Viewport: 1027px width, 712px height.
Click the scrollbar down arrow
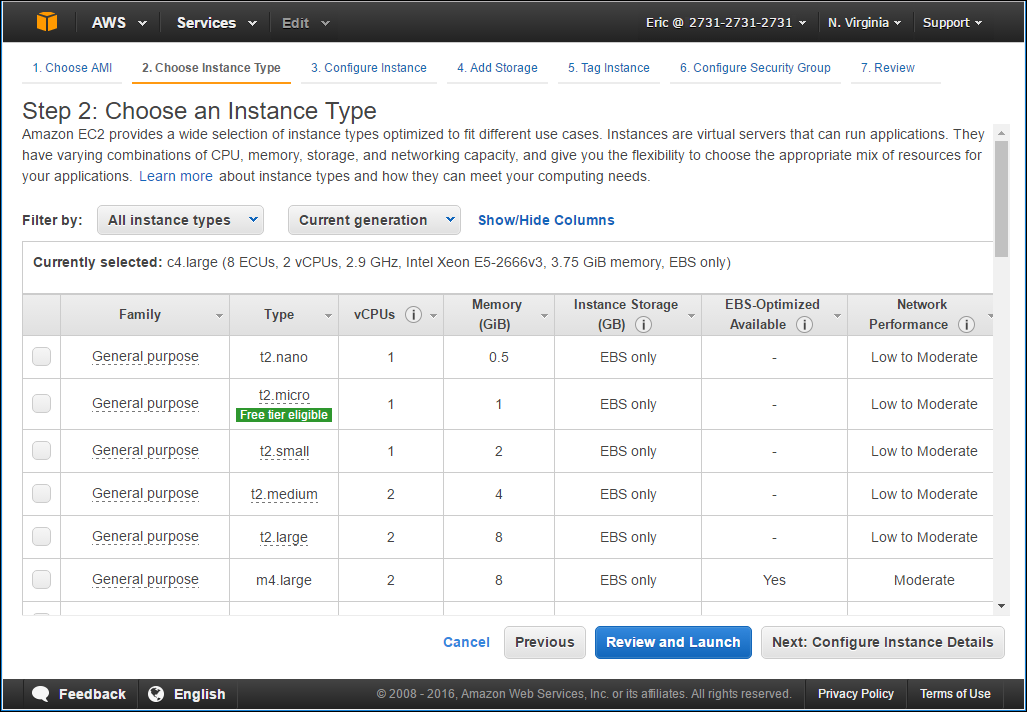[1001, 606]
